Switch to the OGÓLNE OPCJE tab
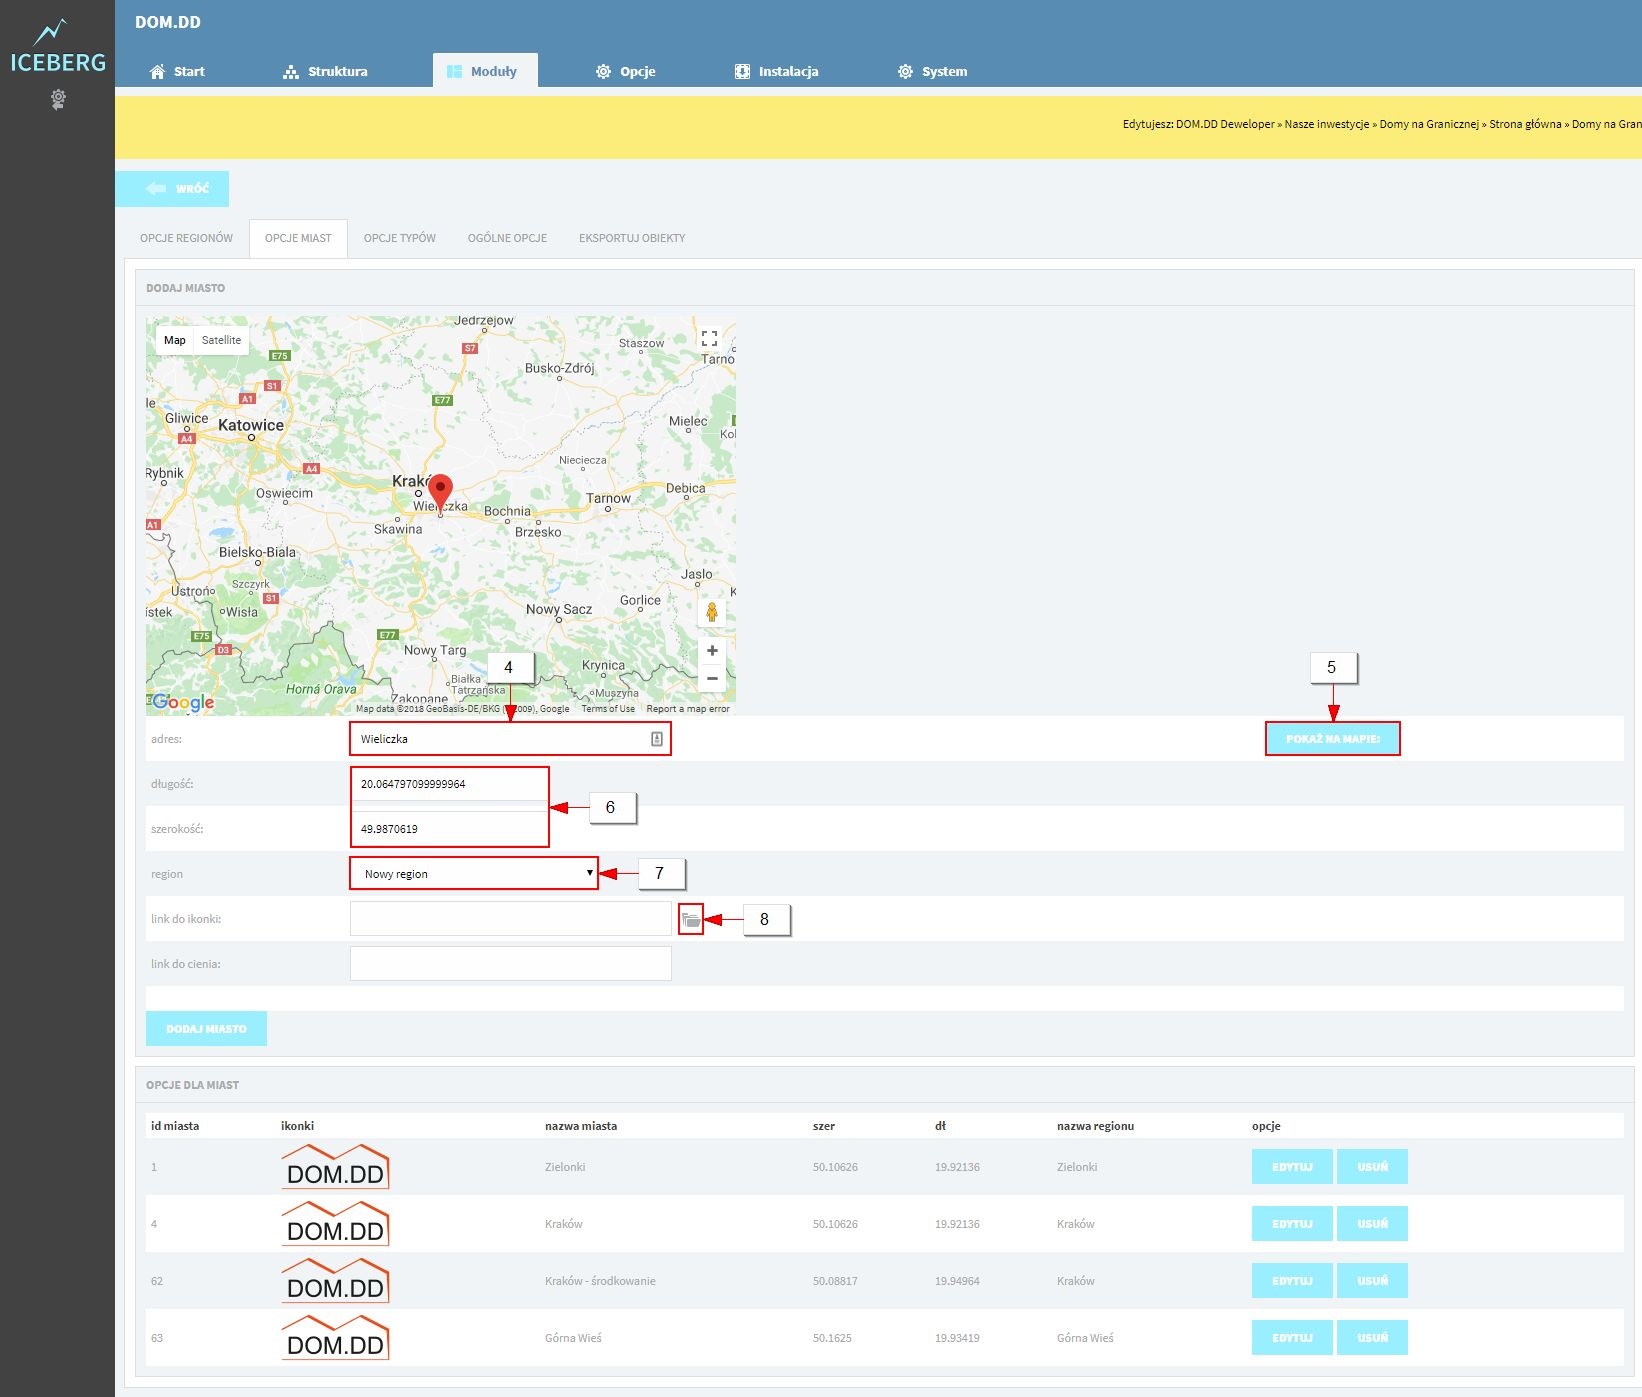This screenshot has width=1642, height=1397. (x=507, y=238)
